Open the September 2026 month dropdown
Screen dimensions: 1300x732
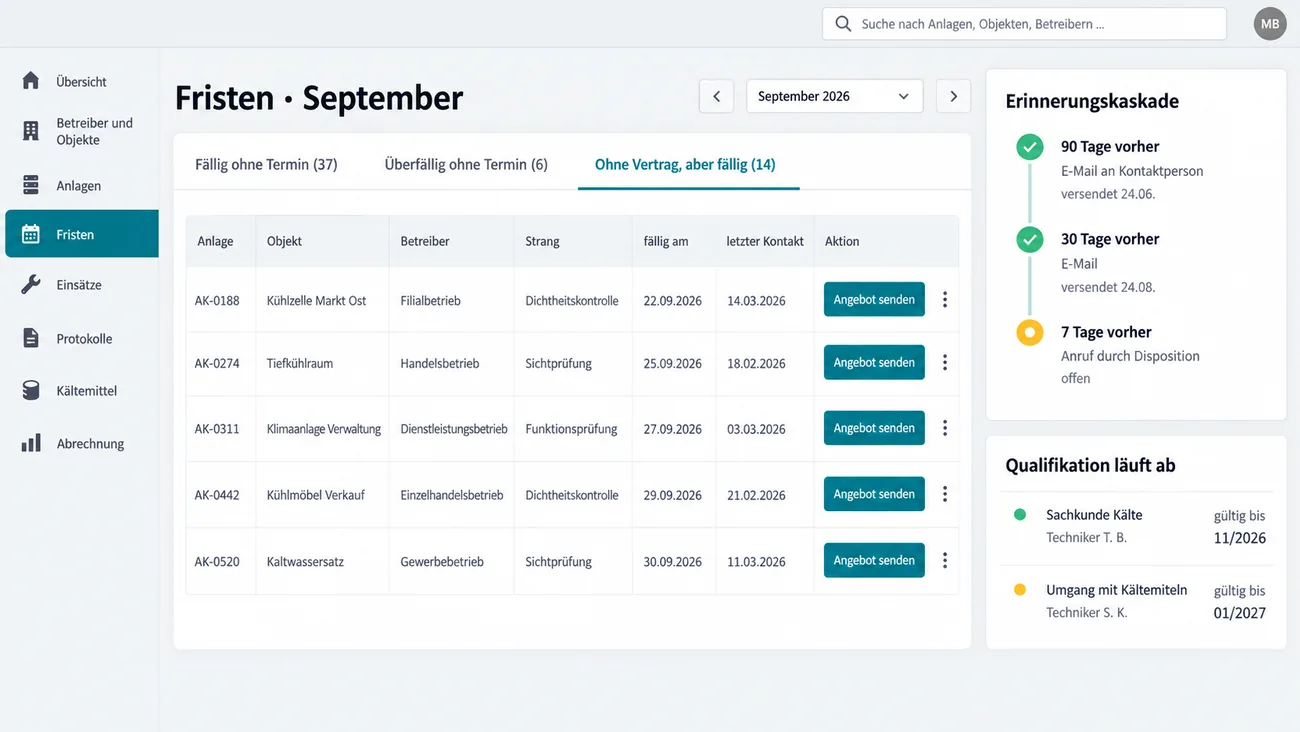834,96
